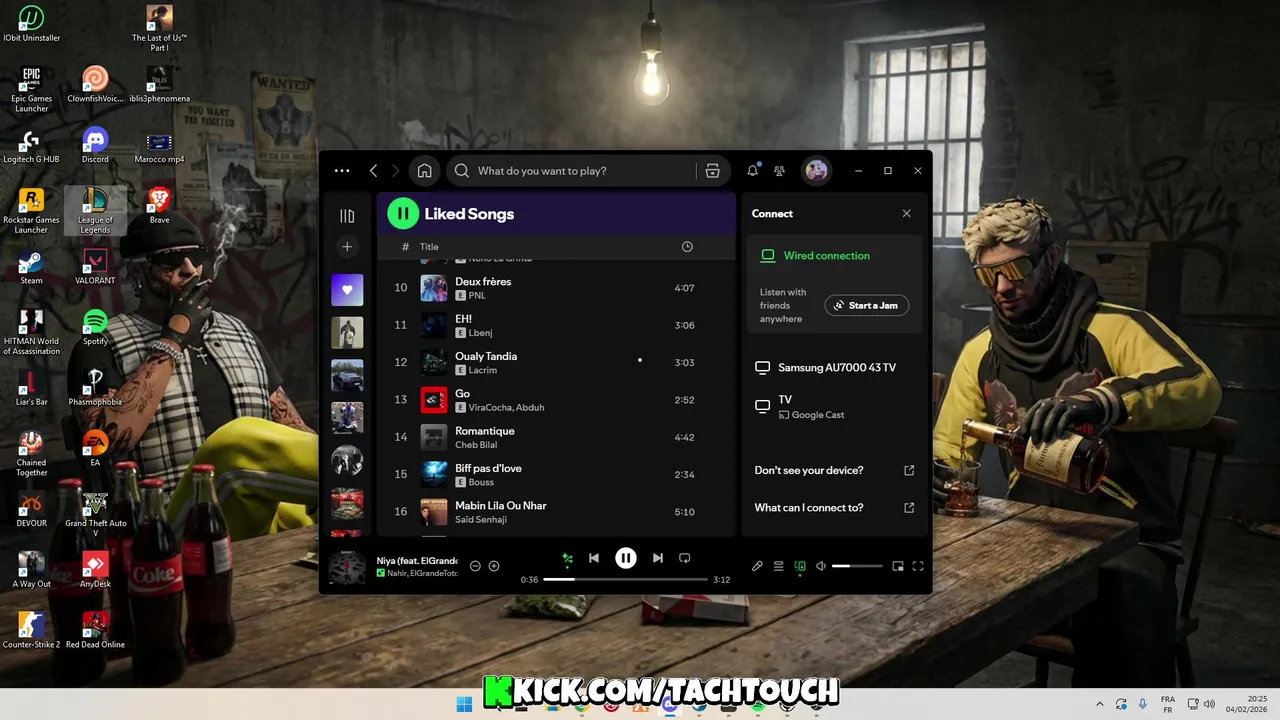Show hidden system tray icons
Viewport: 1280px width, 720px height.
[x=1100, y=705]
